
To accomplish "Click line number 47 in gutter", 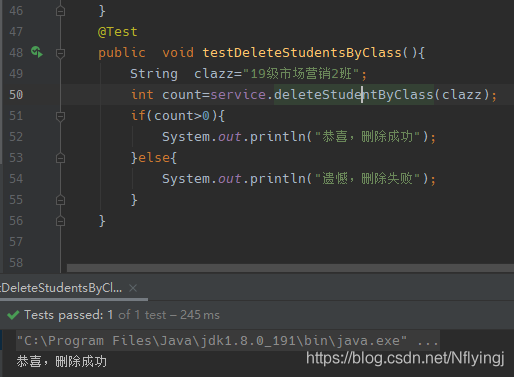I will tap(16, 32).
